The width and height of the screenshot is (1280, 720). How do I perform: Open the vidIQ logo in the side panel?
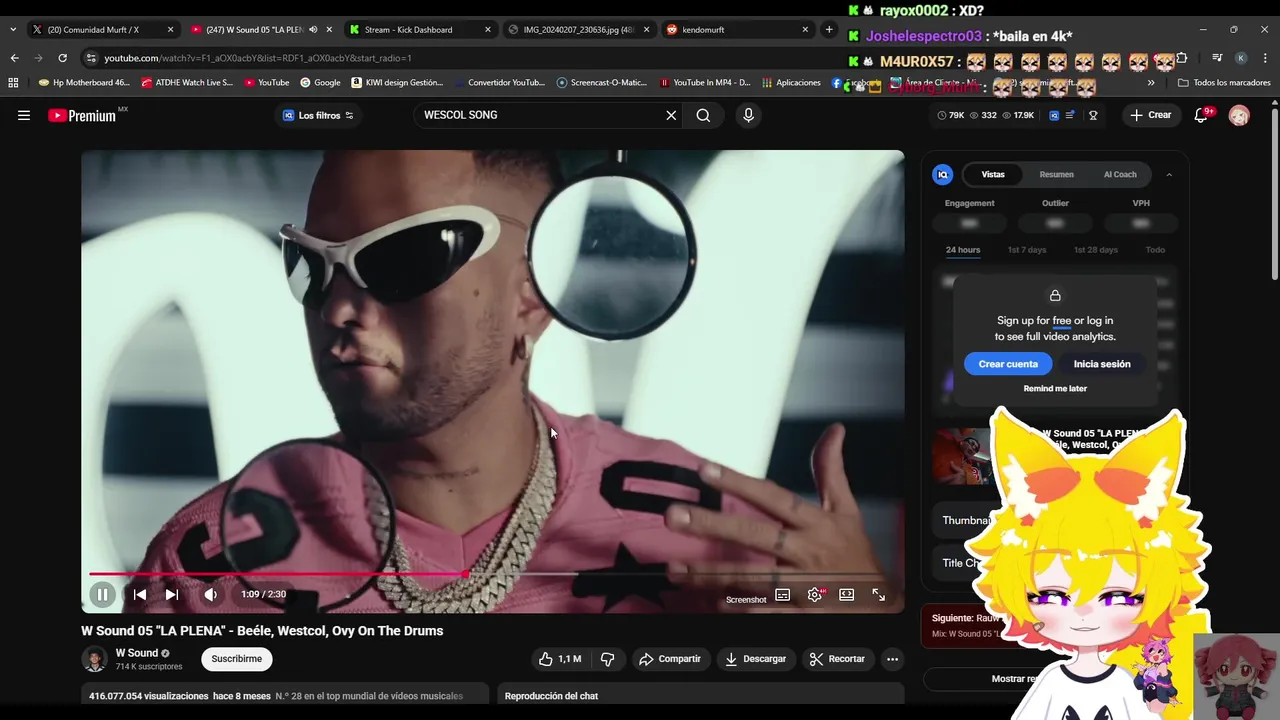[942, 175]
